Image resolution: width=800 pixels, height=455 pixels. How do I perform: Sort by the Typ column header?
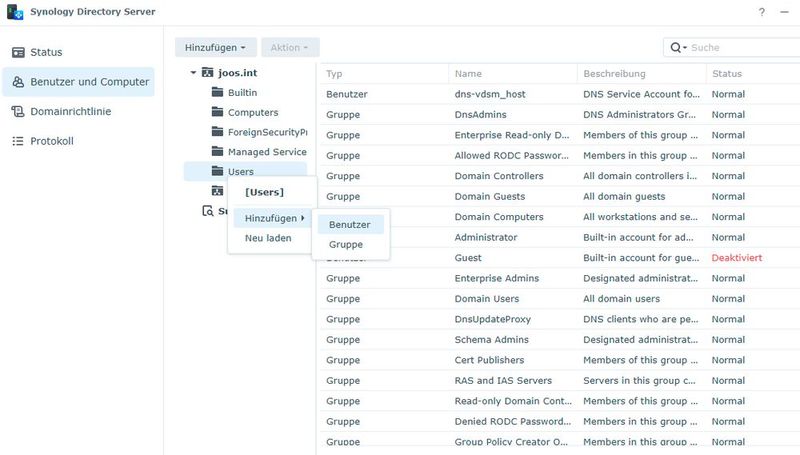[384, 74]
